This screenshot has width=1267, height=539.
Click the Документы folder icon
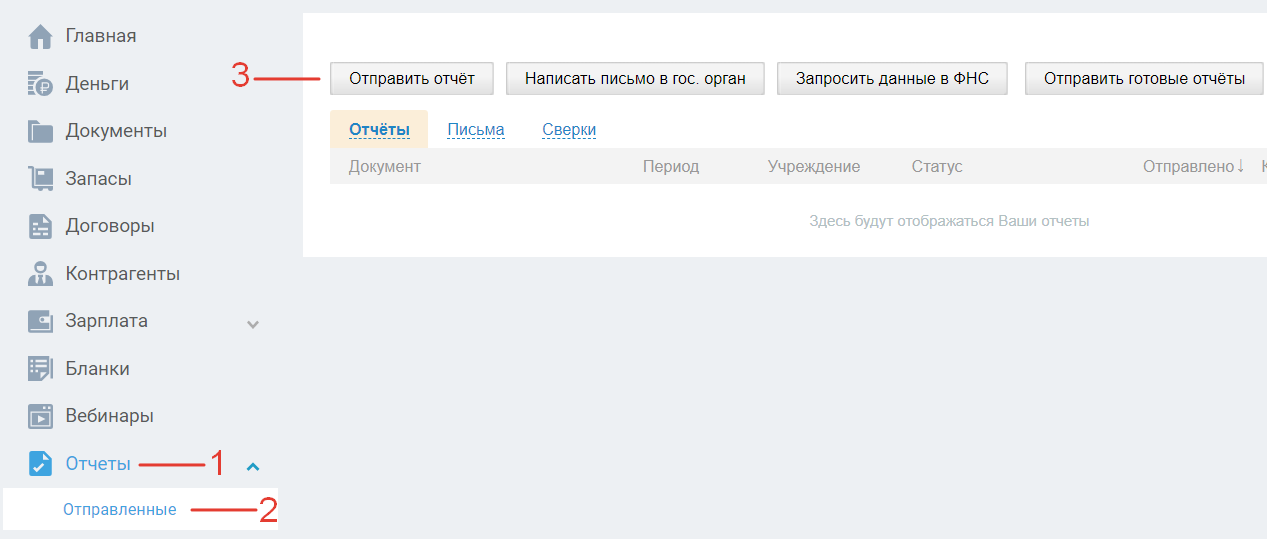click(x=40, y=131)
